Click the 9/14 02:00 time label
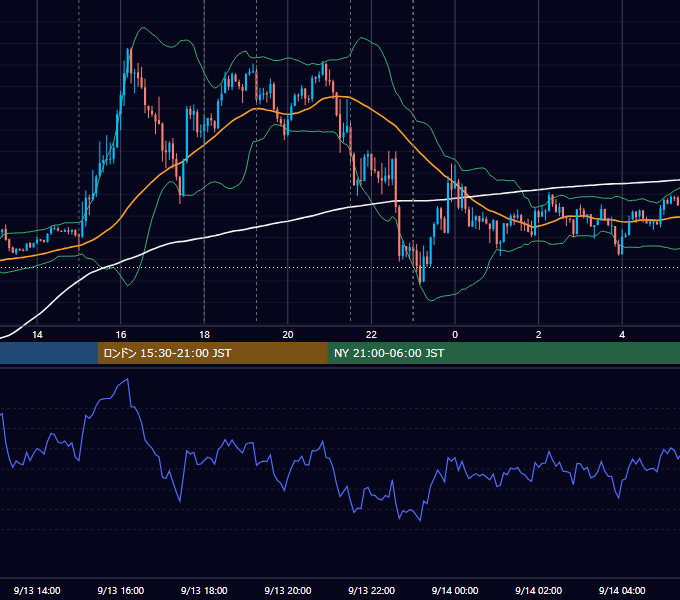The height and width of the screenshot is (600, 680). pos(538,590)
